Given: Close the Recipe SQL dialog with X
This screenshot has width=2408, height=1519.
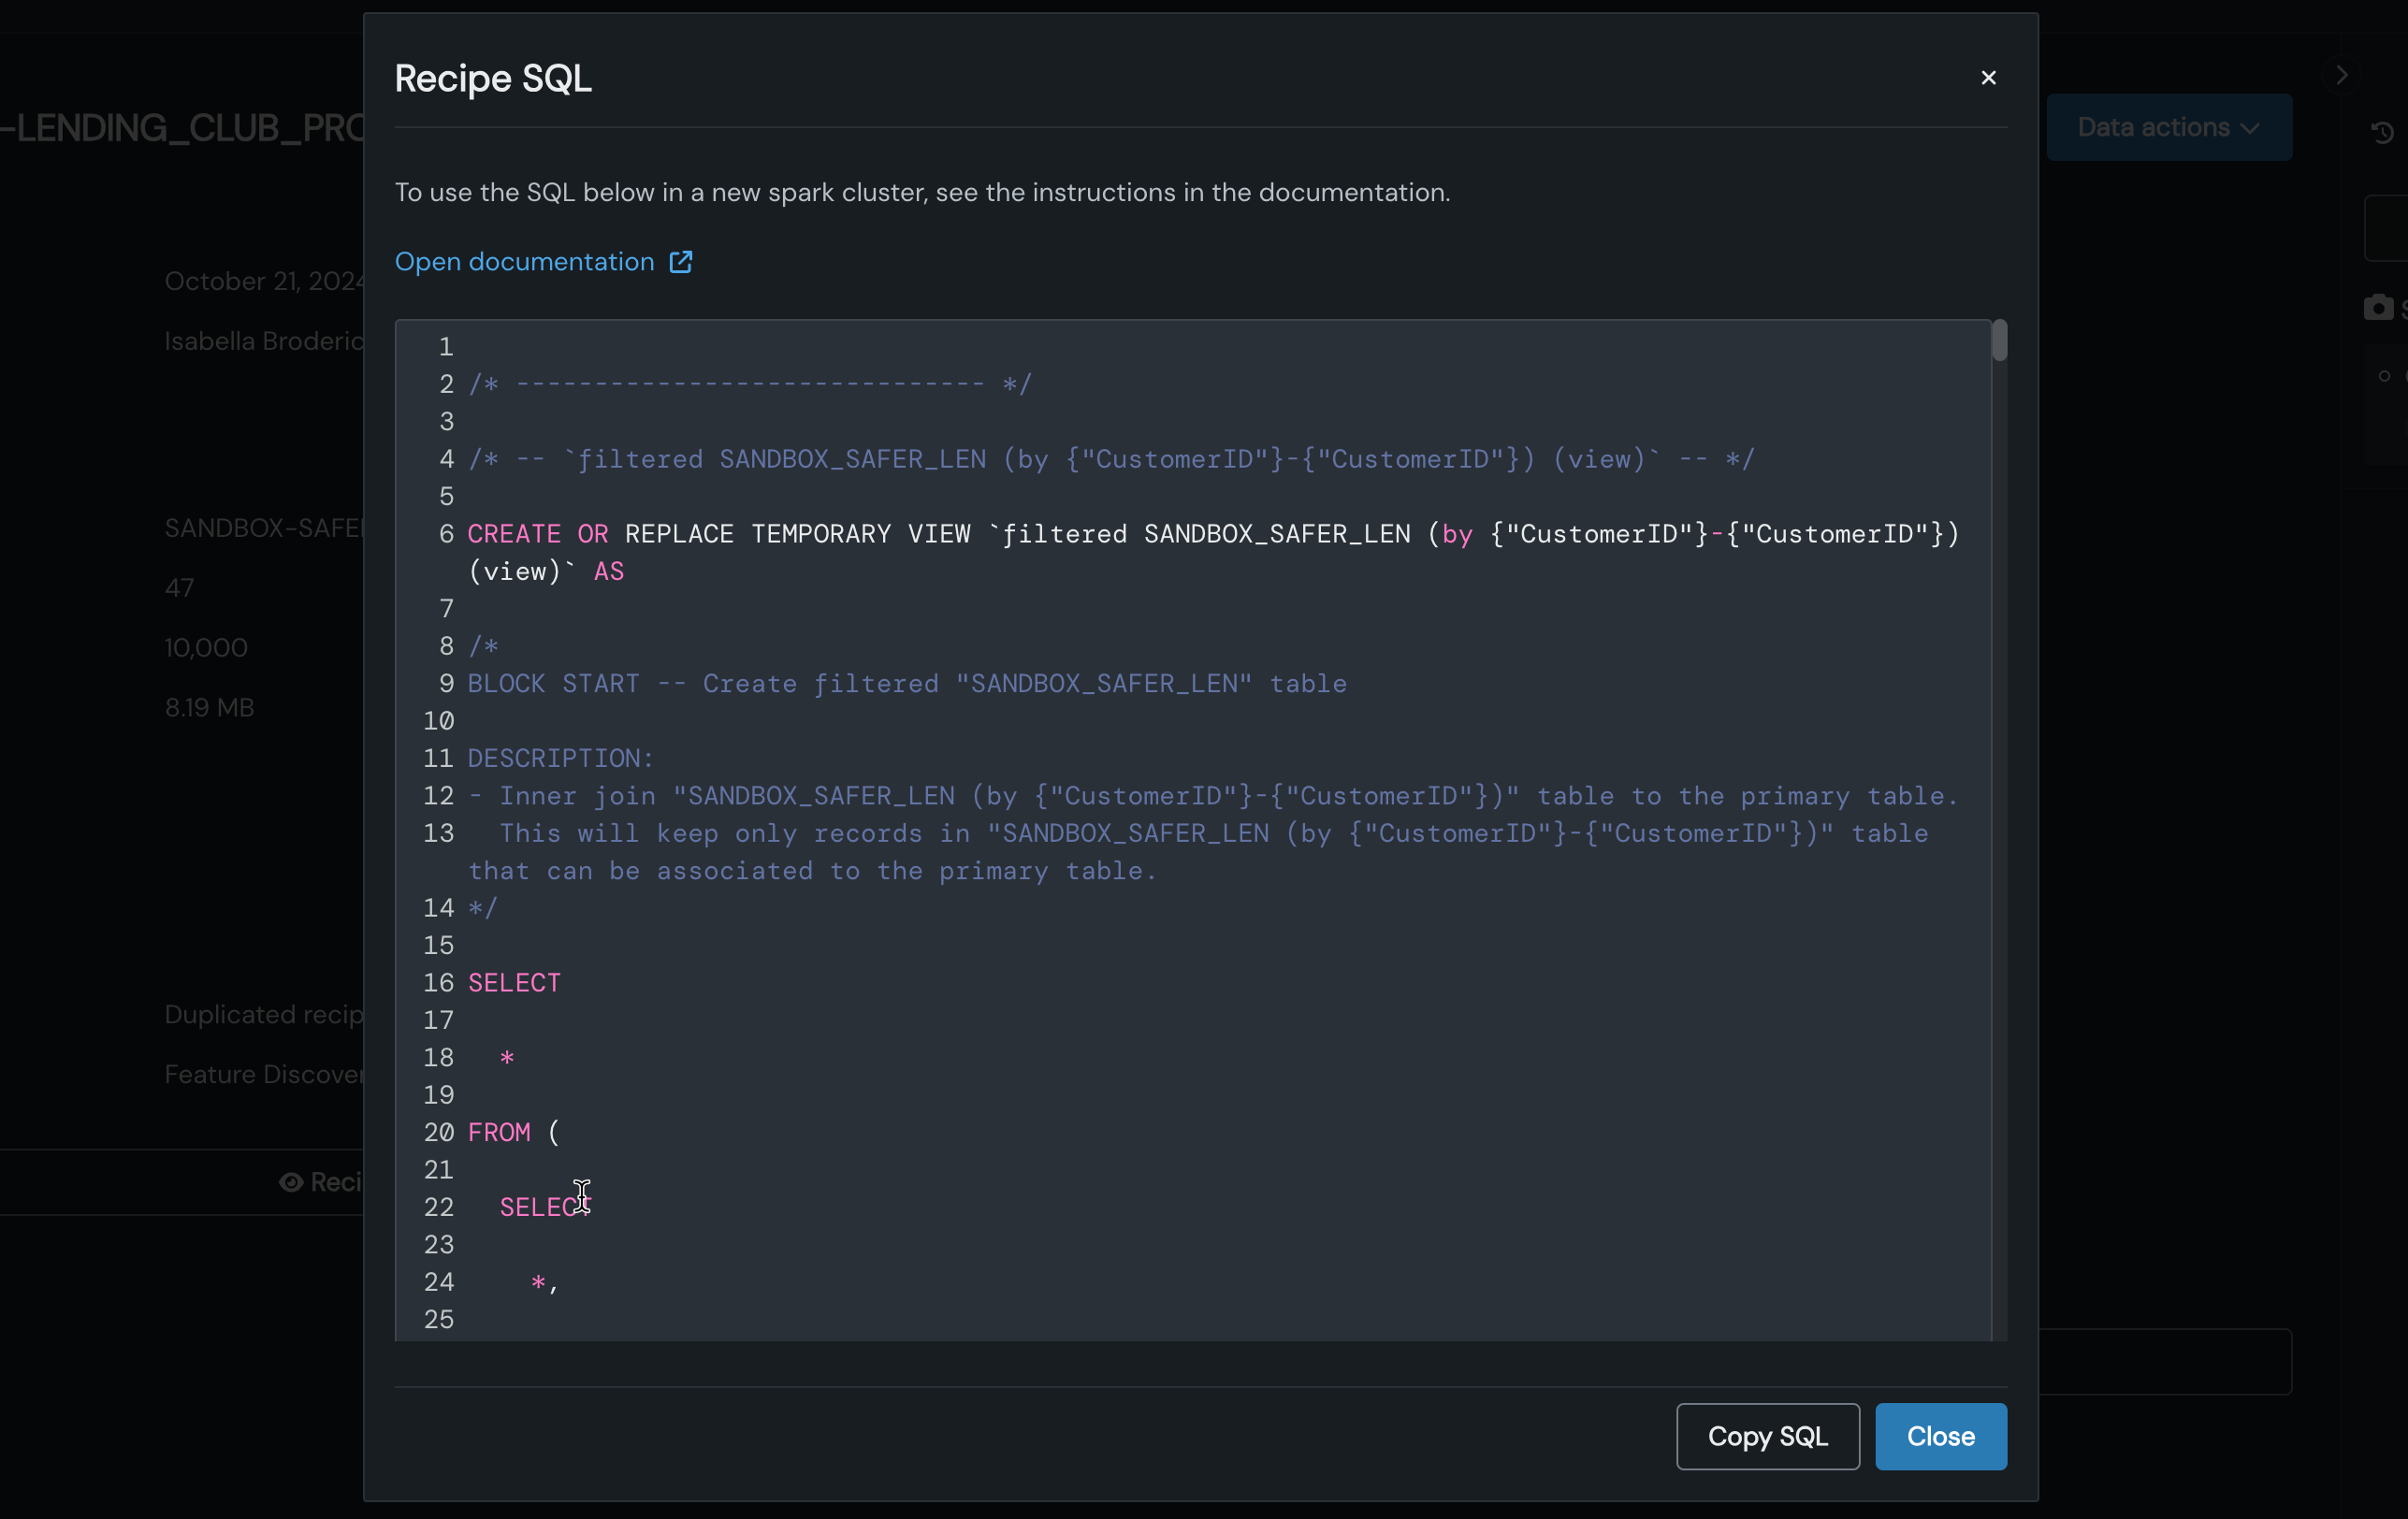Looking at the screenshot, I should (1987, 78).
